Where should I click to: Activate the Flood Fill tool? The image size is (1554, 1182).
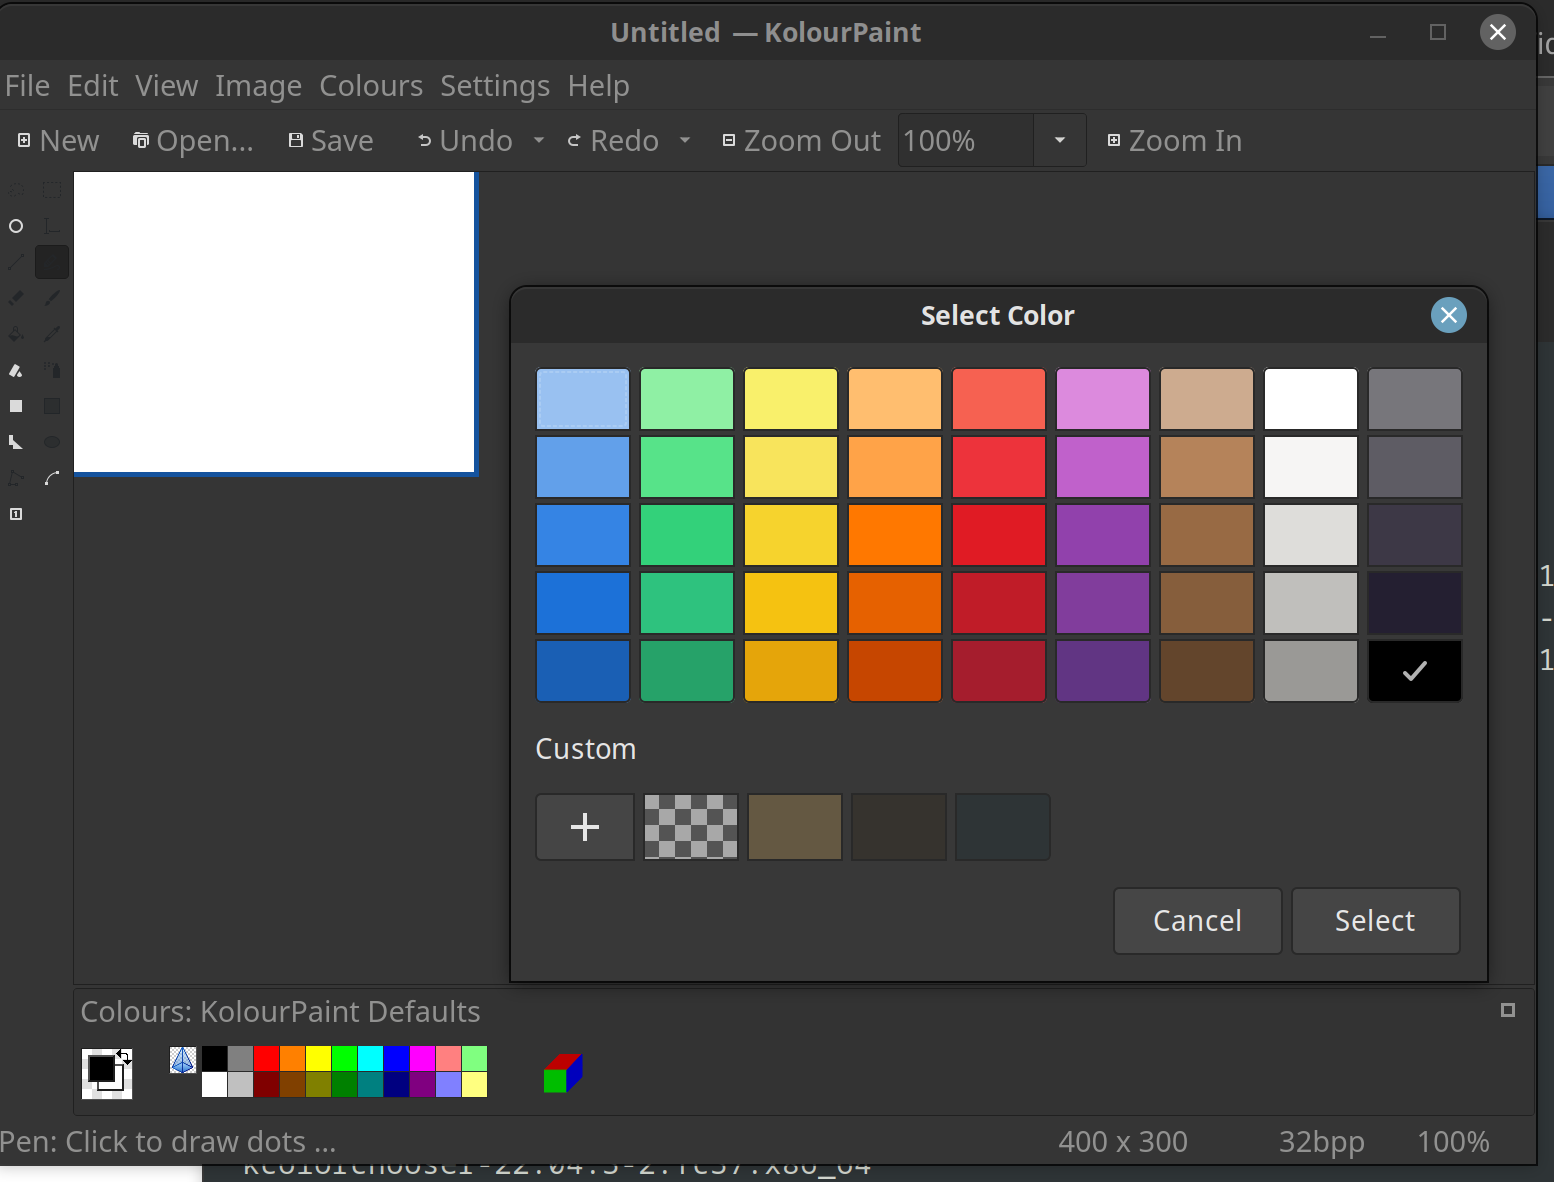(x=16, y=333)
